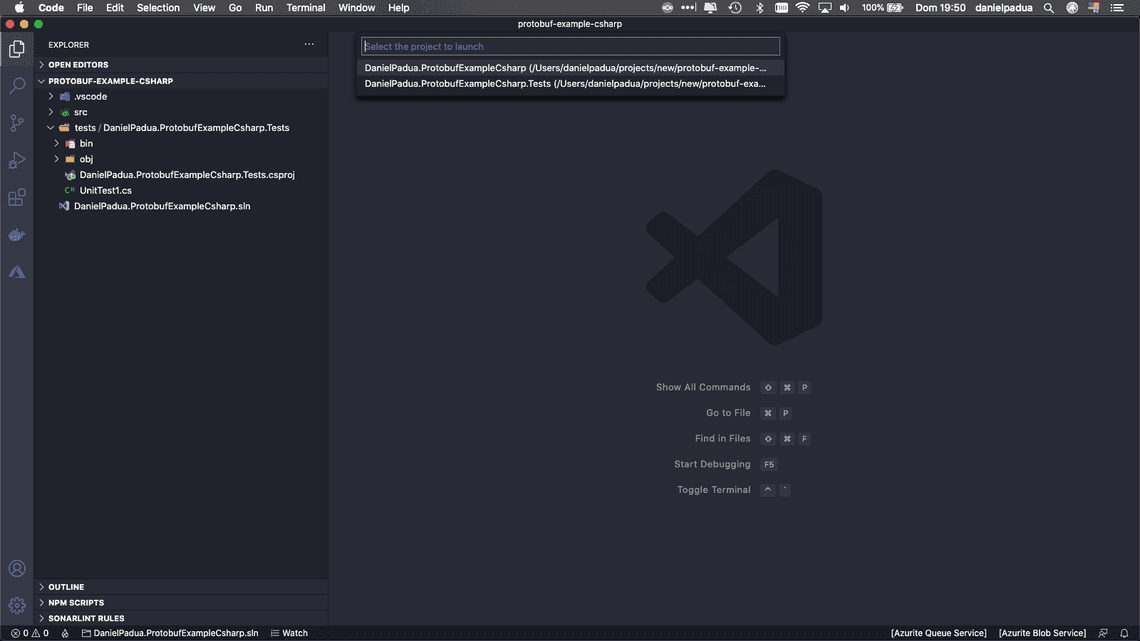Expand the NPM SCRIPTS section
The width and height of the screenshot is (1140, 641).
click(76, 603)
